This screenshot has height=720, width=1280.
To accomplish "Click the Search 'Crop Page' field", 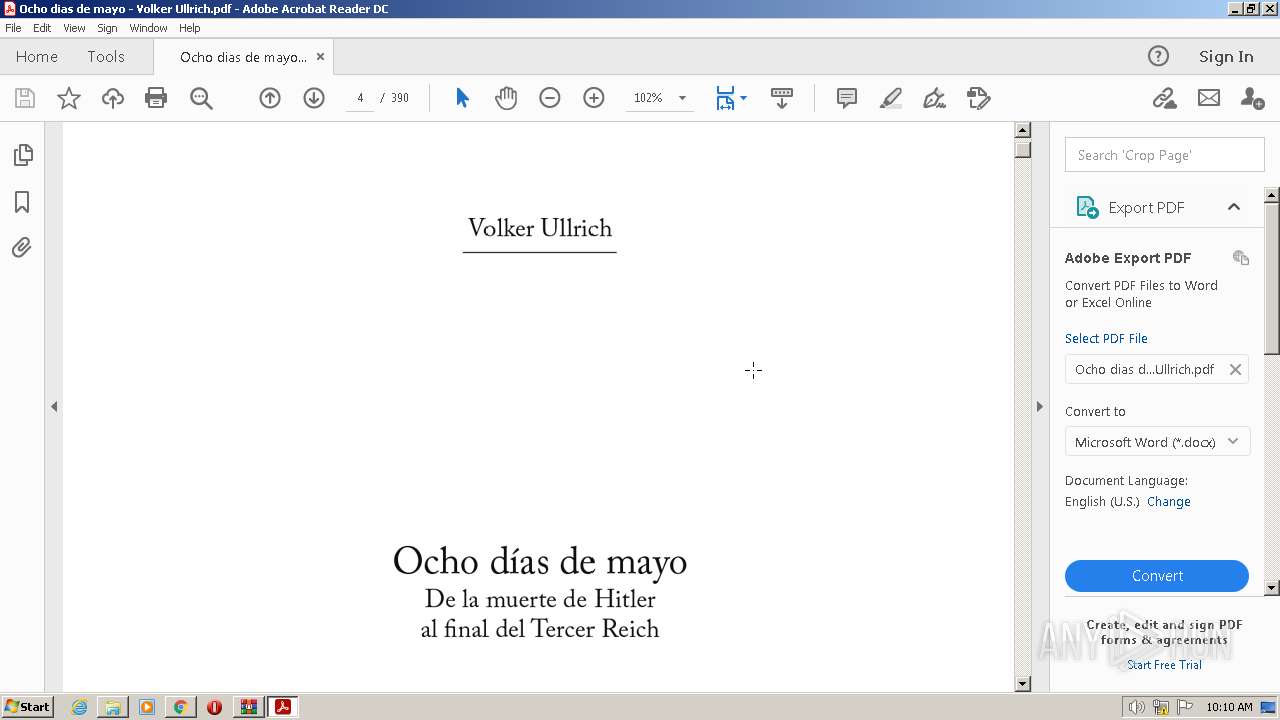I will [1164, 155].
